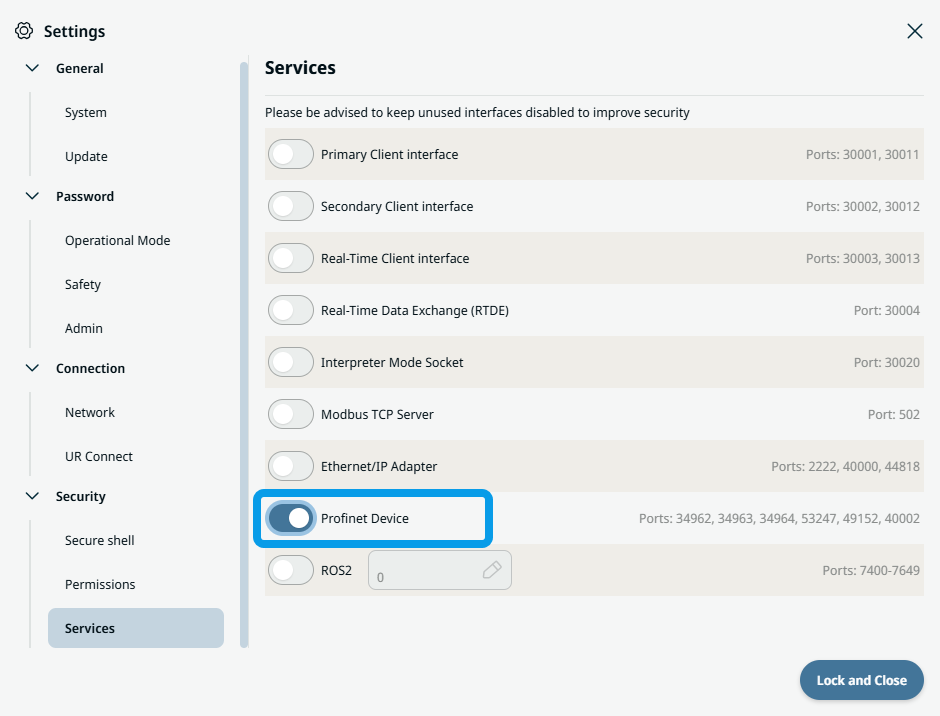
Task: Select Secure shell in the sidebar
Action: pyautogui.click(x=100, y=540)
